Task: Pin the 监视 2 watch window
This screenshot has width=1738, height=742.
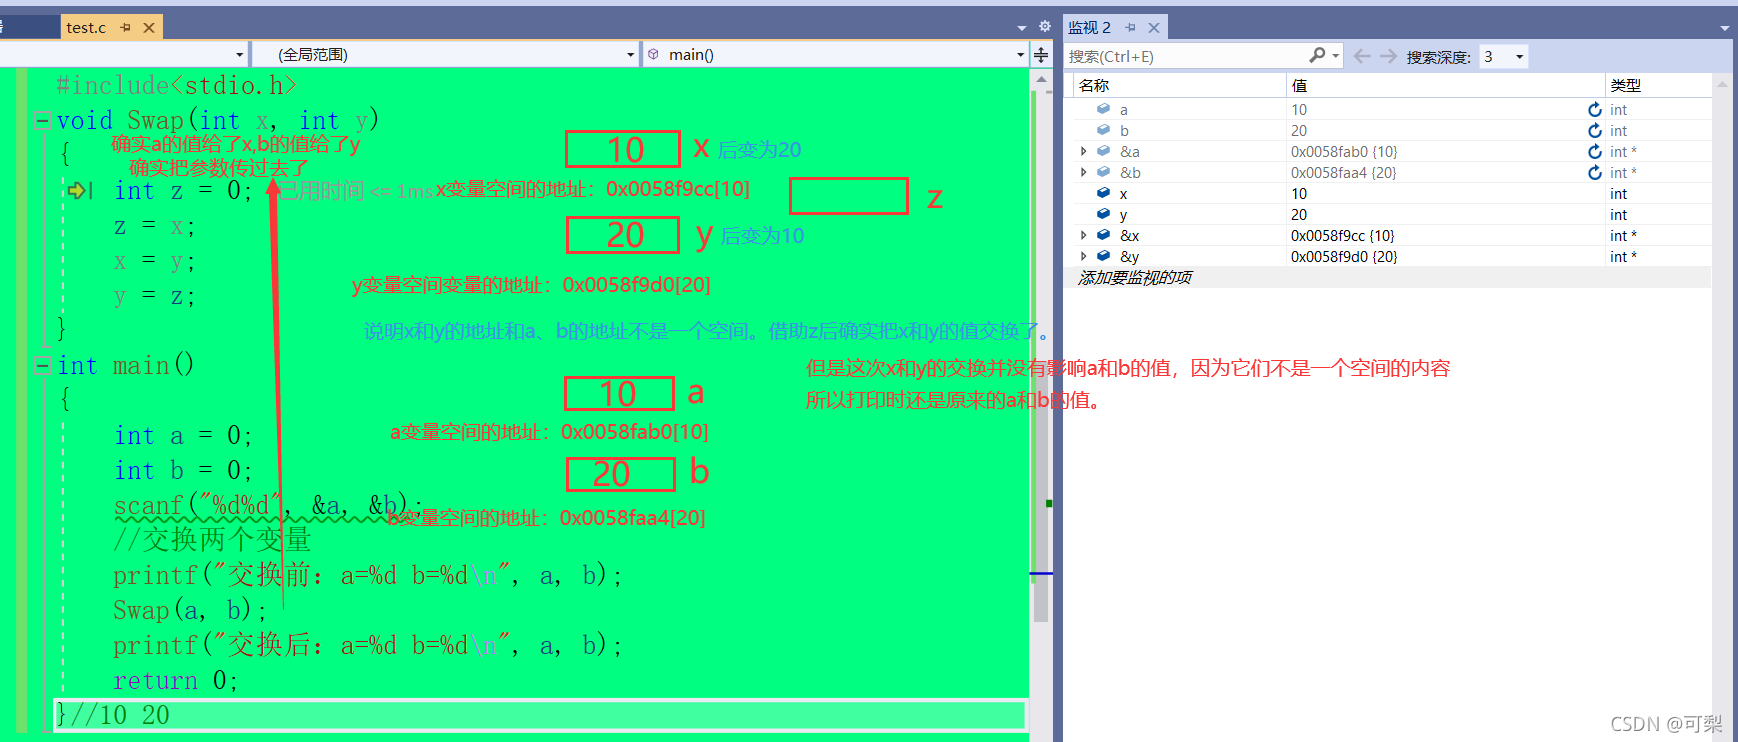Action: [1130, 27]
